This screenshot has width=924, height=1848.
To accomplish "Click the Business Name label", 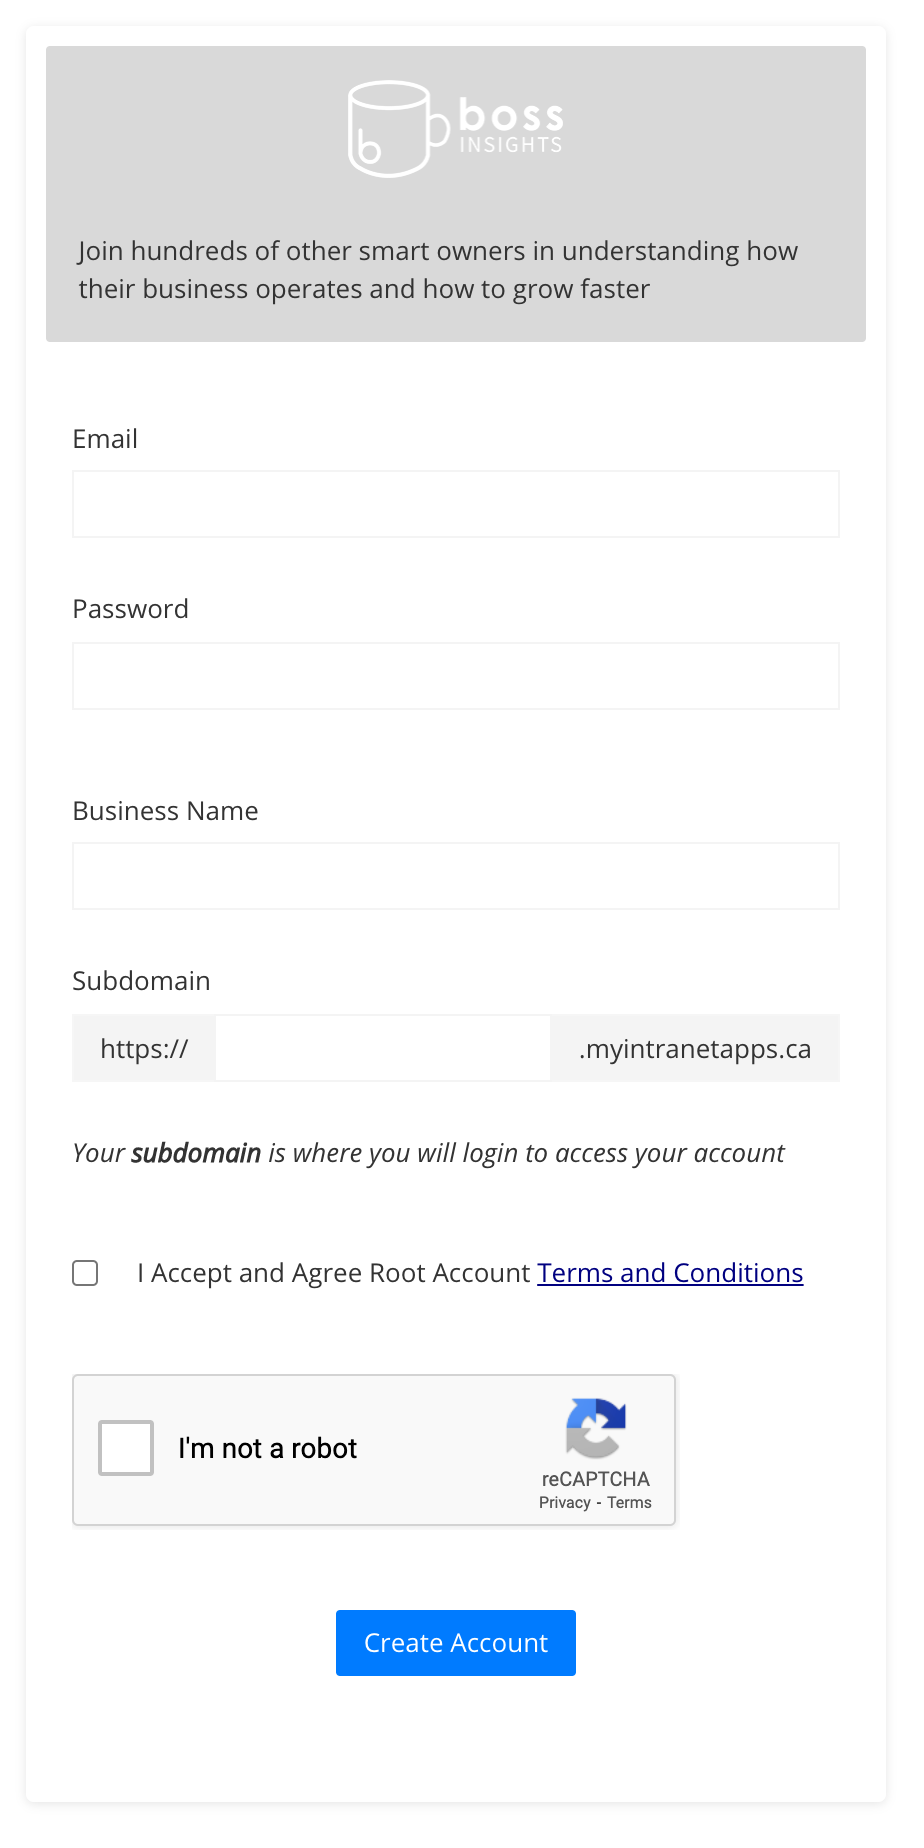I will pyautogui.click(x=165, y=811).
